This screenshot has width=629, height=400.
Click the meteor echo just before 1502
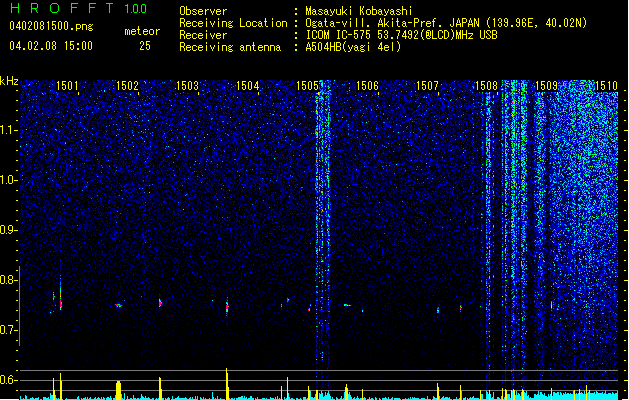(x=118, y=306)
